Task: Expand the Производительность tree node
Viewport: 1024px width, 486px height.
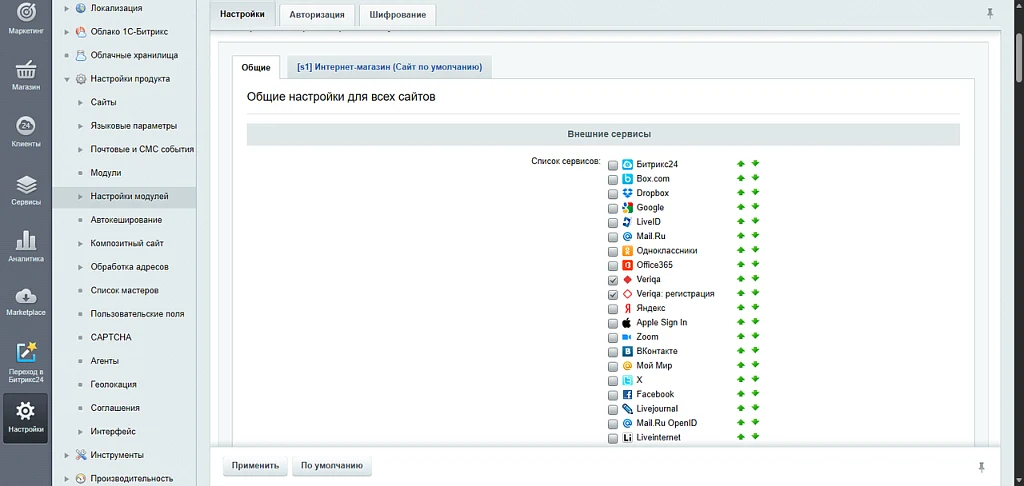Action: (66, 479)
